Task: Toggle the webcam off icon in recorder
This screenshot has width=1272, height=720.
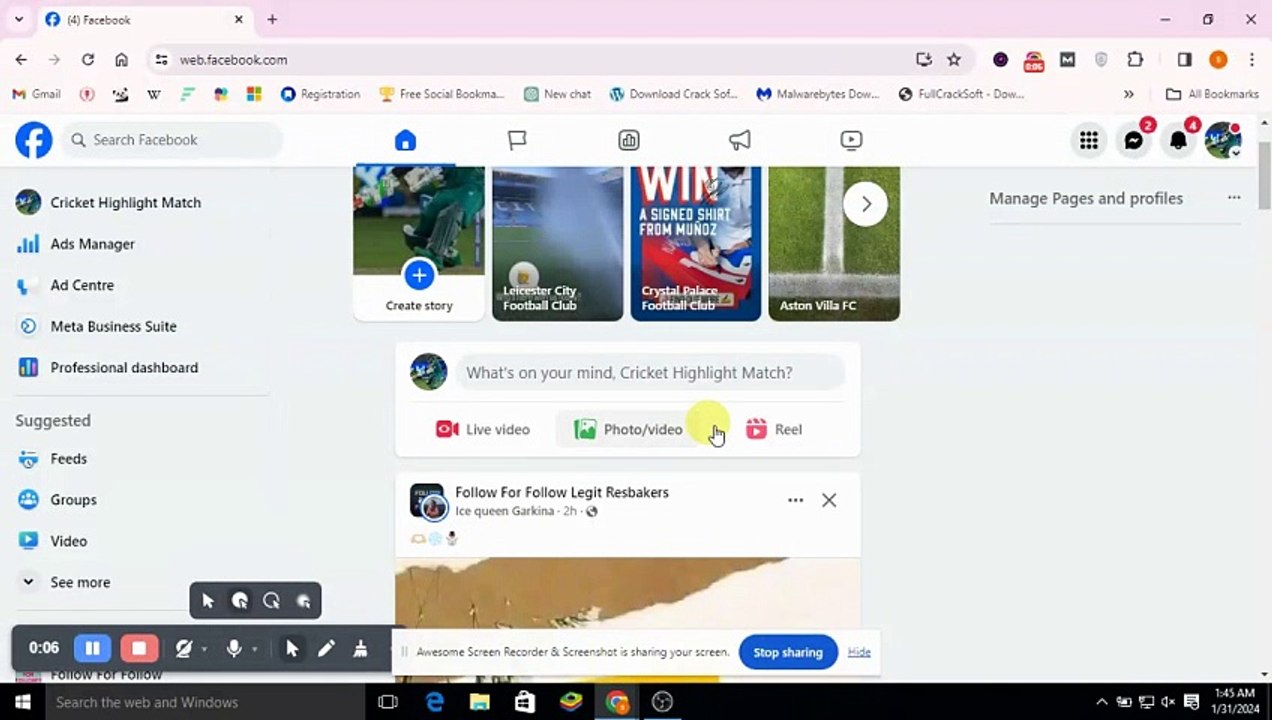Action: pos(184,649)
